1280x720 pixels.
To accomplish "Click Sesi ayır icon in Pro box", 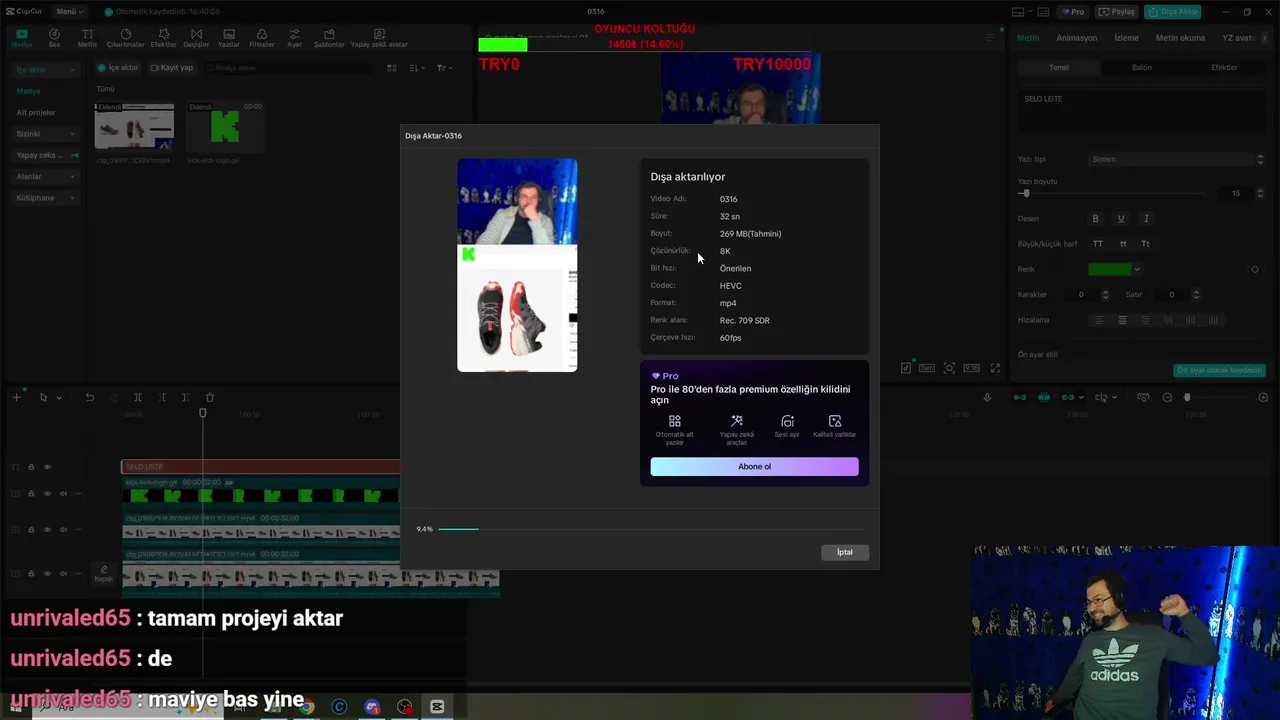I will point(787,421).
